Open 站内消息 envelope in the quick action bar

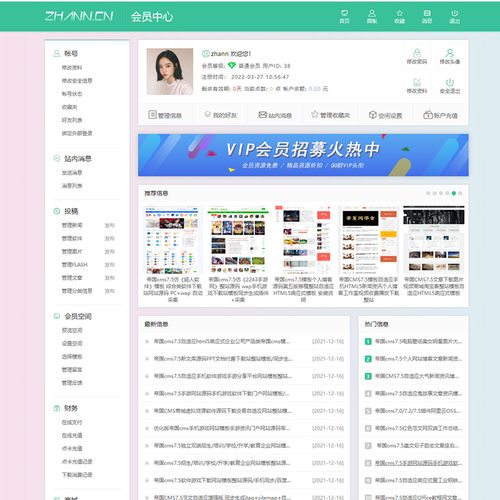tap(275, 115)
